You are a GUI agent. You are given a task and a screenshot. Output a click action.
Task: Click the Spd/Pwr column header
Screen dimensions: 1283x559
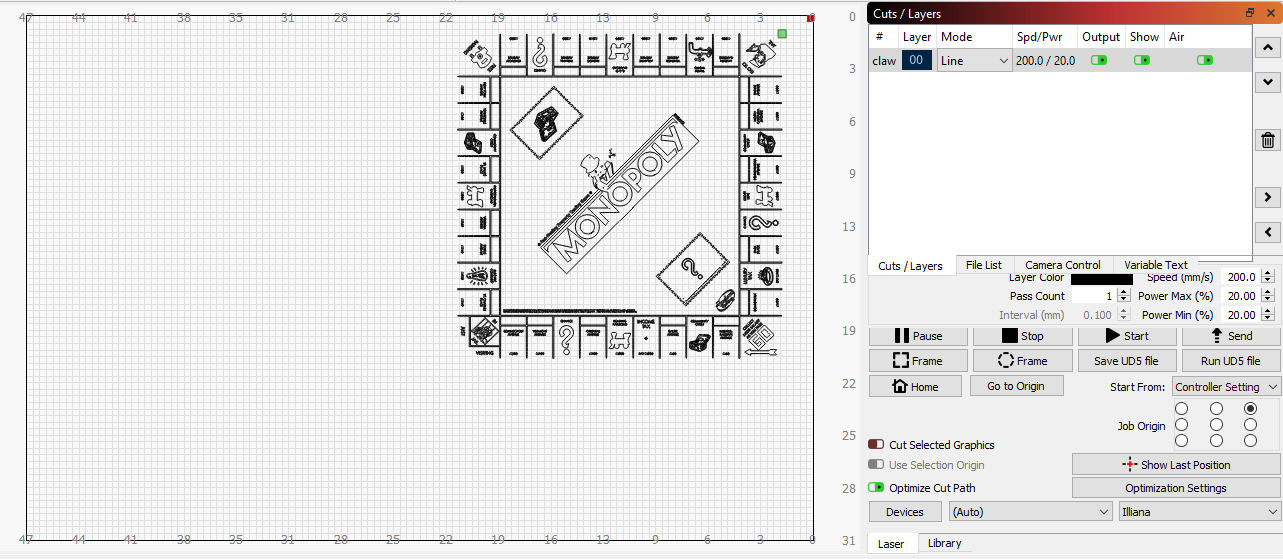1039,37
